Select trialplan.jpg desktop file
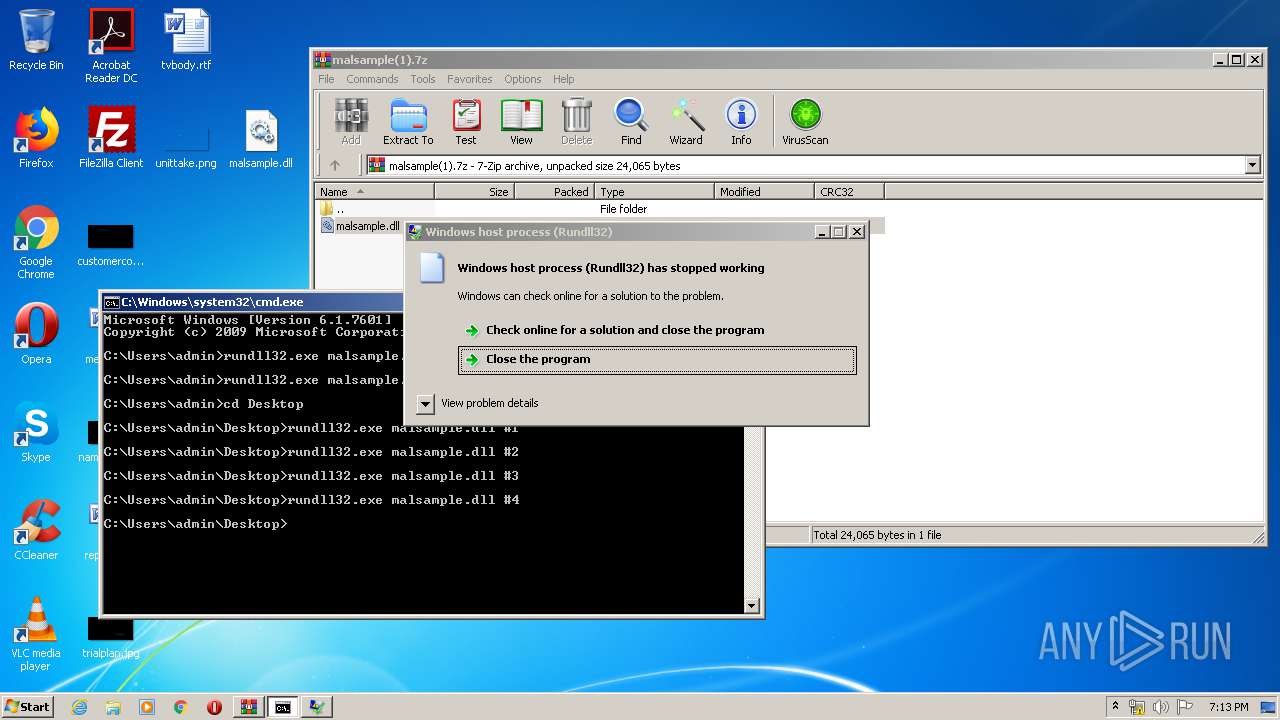The image size is (1280, 720). [111, 638]
